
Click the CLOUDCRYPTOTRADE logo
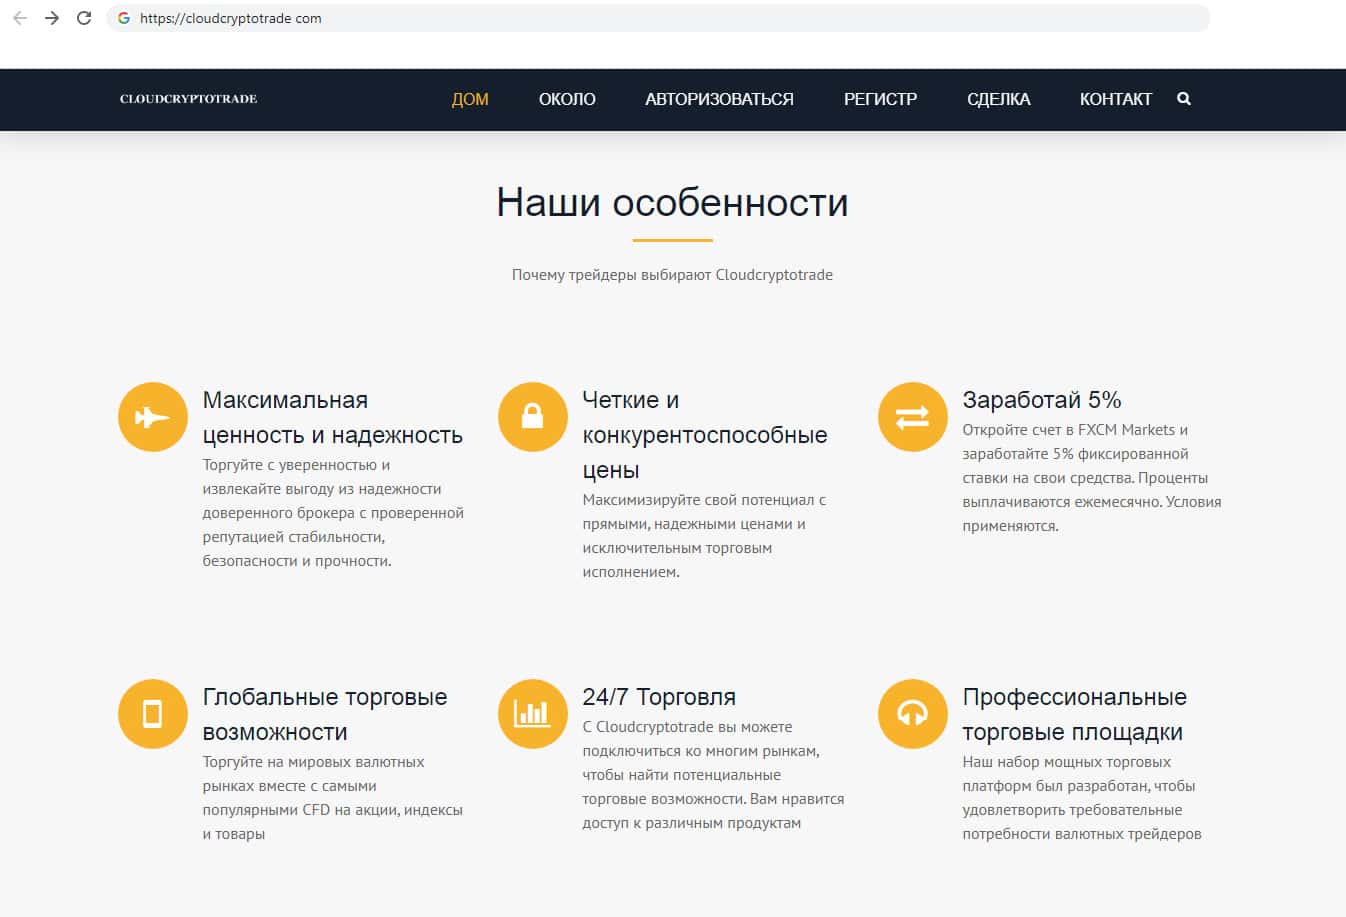pos(188,99)
